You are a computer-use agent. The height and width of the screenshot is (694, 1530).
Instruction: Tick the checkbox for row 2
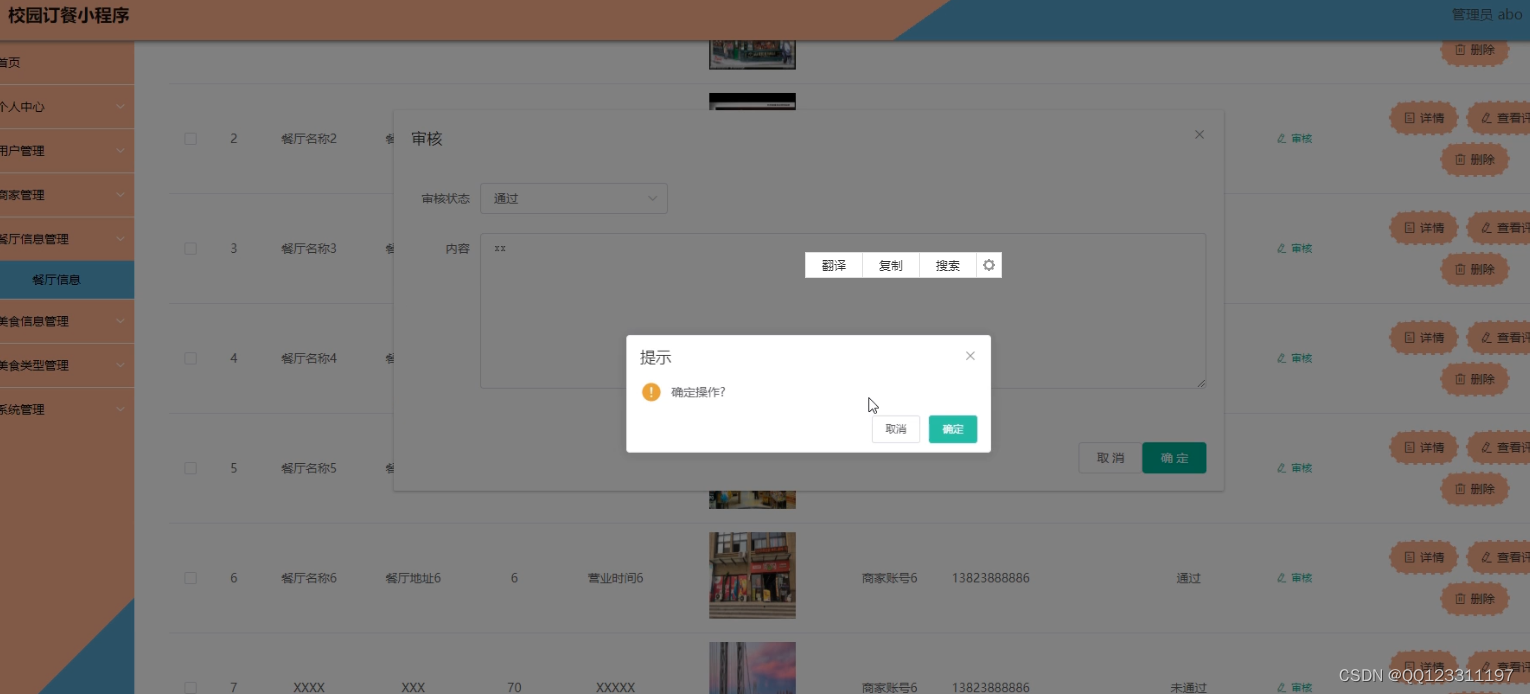point(190,139)
